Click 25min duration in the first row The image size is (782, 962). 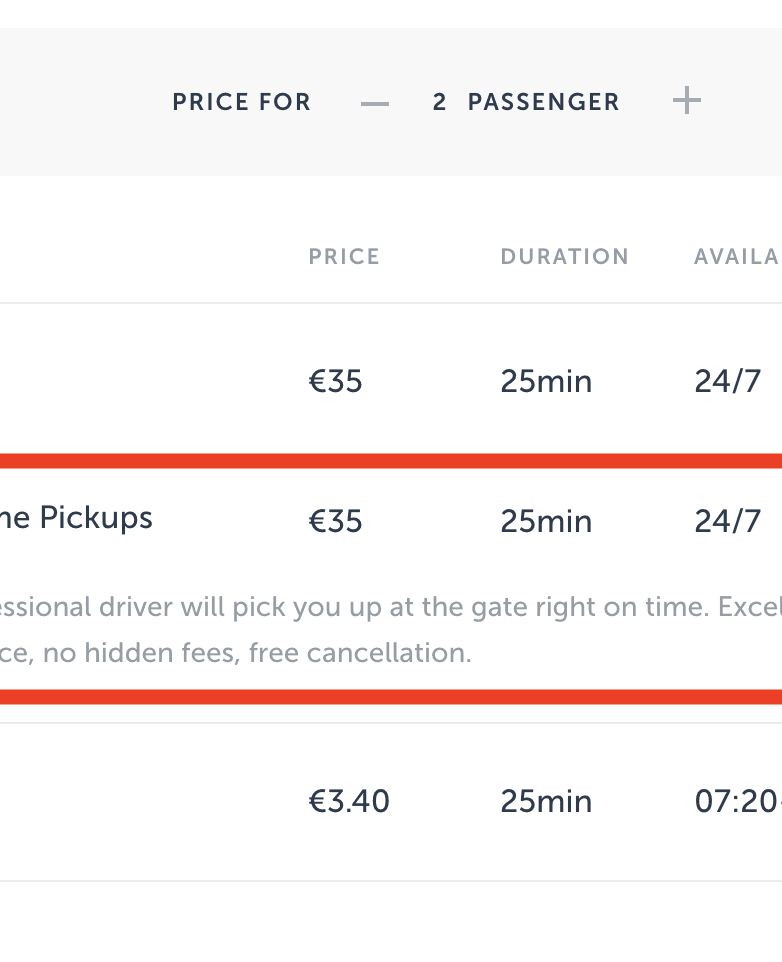pyautogui.click(x=546, y=381)
